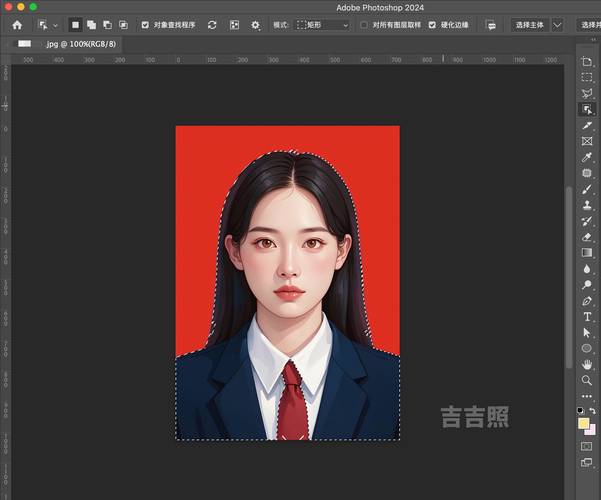Select the Frame tool with the crossed box
Viewport: 601px width, 500px height.
pos(586,141)
